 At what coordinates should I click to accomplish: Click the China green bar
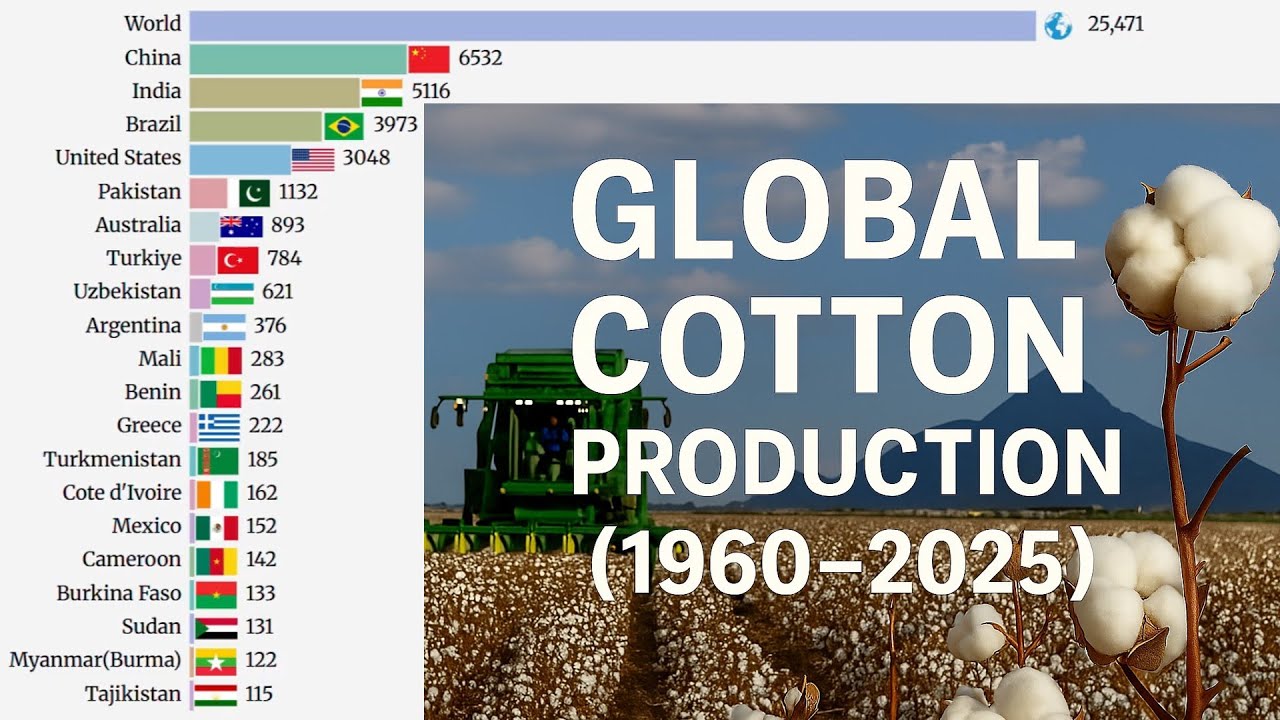pyautogui.click(x=298, y=59)
